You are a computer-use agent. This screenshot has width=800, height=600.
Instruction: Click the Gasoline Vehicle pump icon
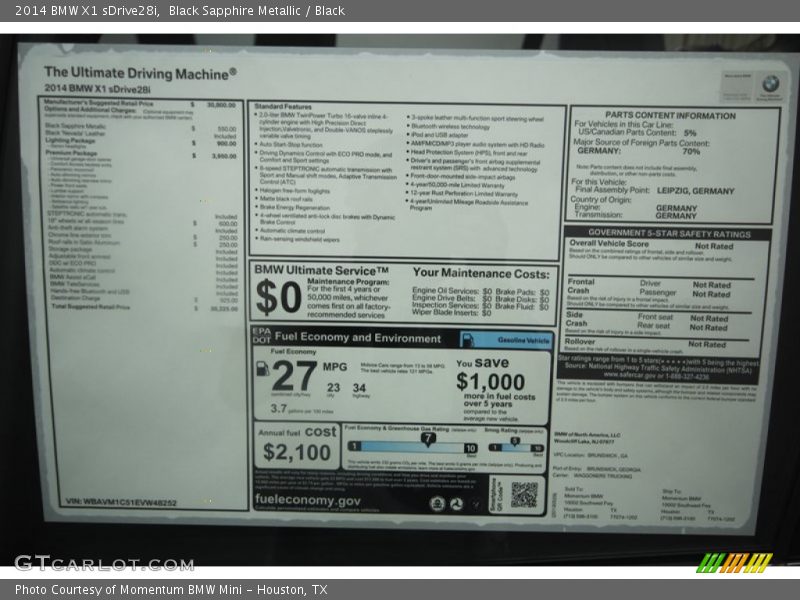click(468, 338)
